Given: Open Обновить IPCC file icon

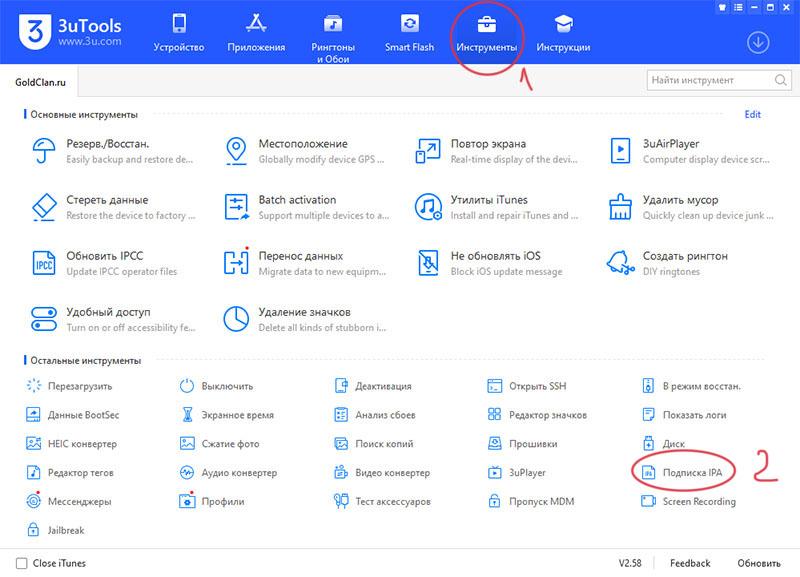Looking at the screenshot, I should [44, 263].
